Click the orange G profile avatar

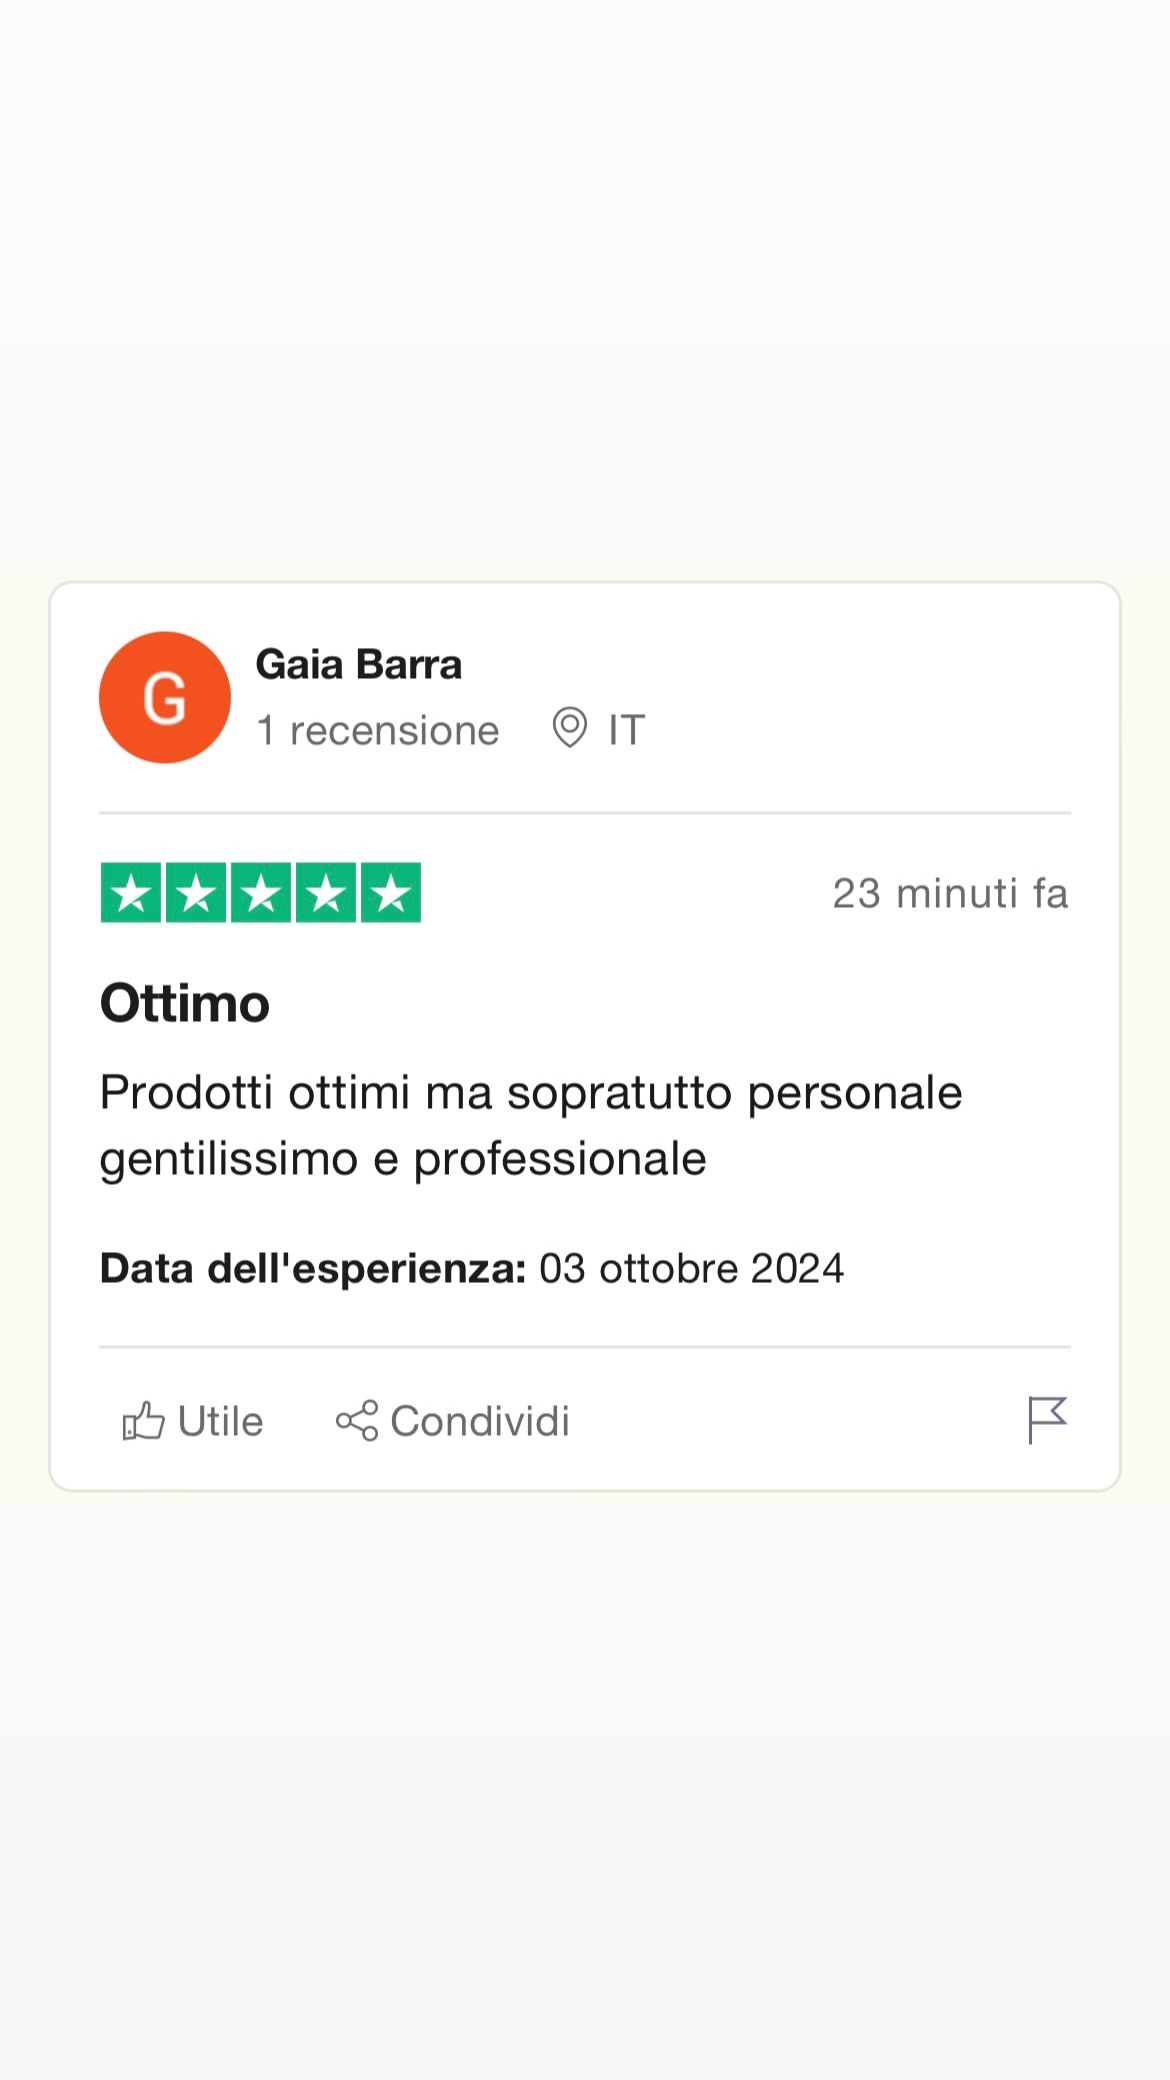[165, 697]
